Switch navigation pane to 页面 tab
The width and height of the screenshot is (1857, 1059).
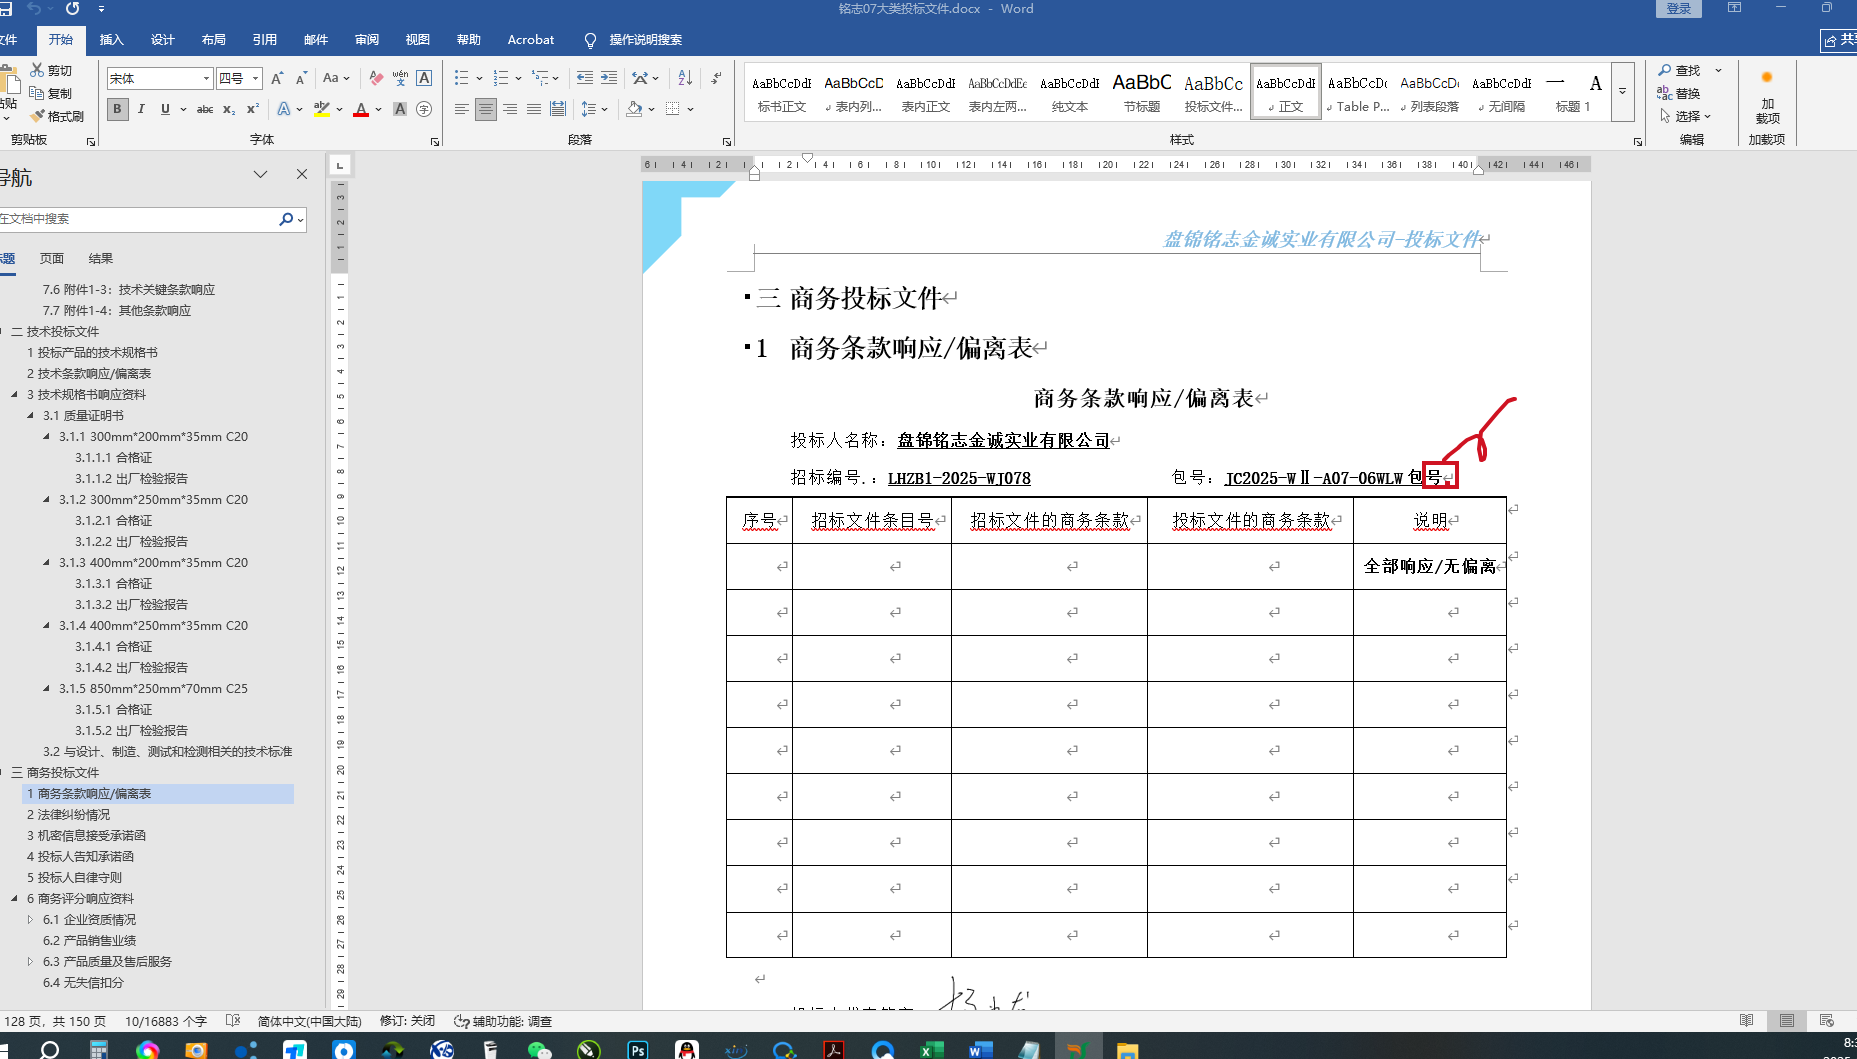52,259
